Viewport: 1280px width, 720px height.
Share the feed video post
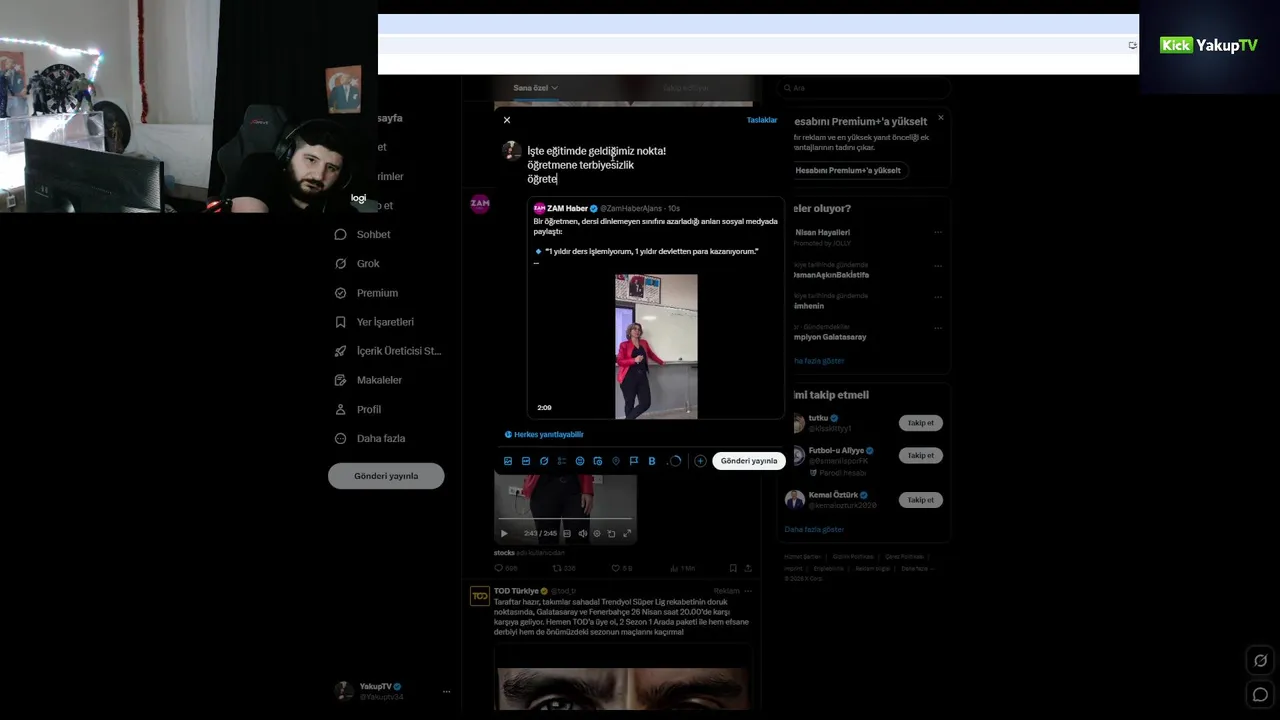(748, 568)
